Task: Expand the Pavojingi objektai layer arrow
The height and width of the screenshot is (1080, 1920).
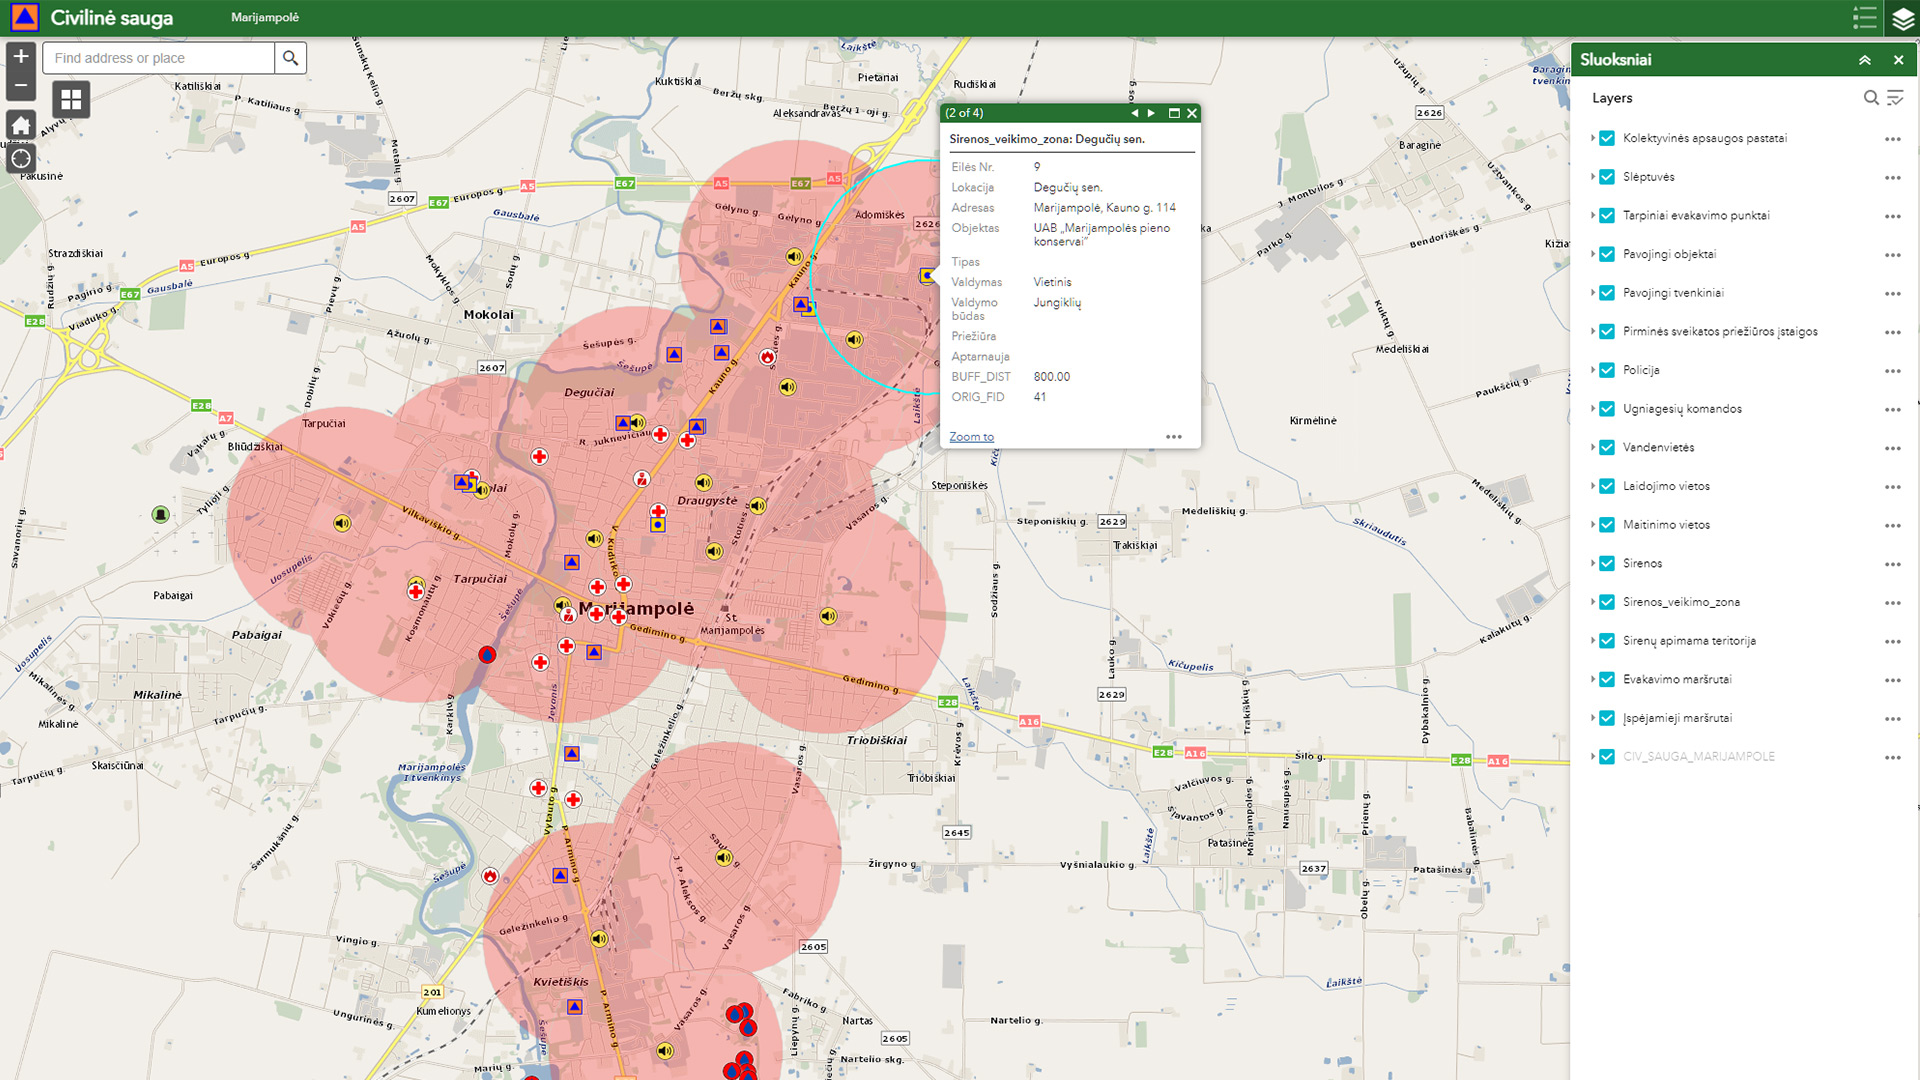Action: 1593,254
